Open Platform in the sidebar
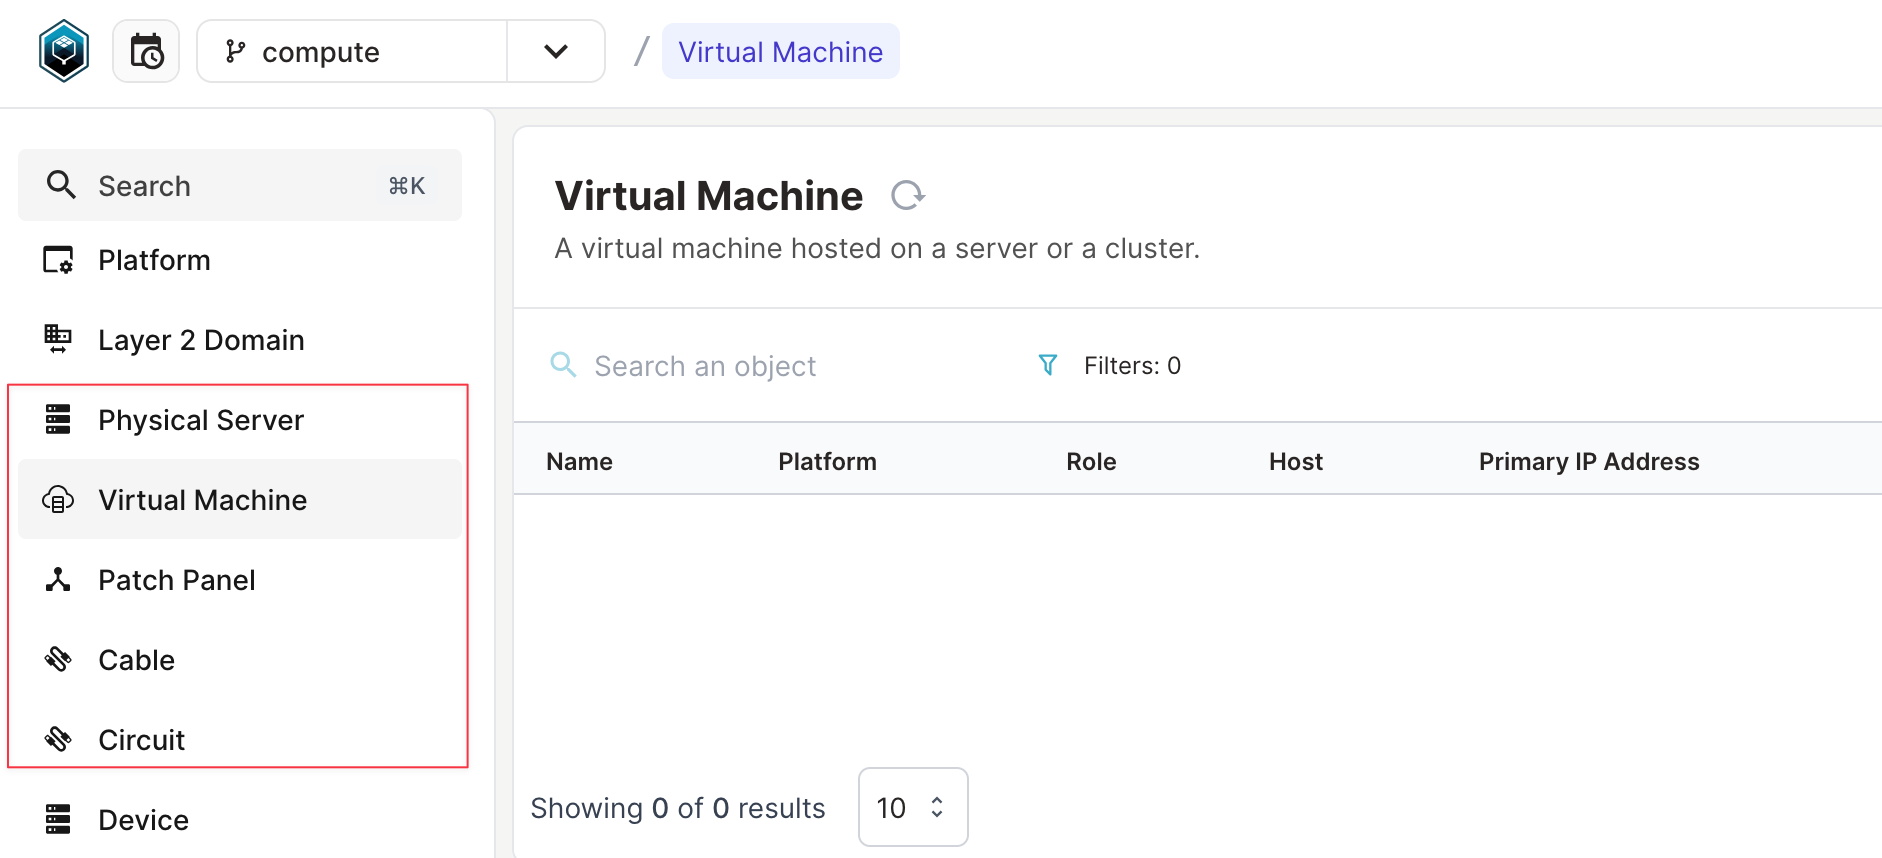The height and width of the screenshot is (858, 1882). coord(240,260)
